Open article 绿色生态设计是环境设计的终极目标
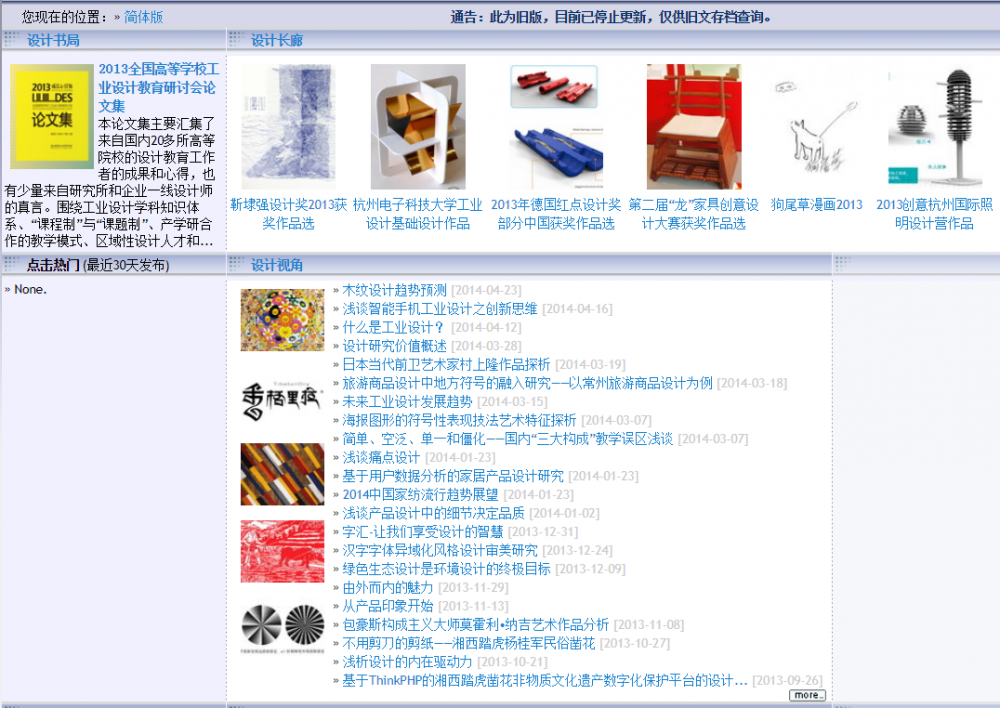Screen dimensions: 1000x708 446,568
